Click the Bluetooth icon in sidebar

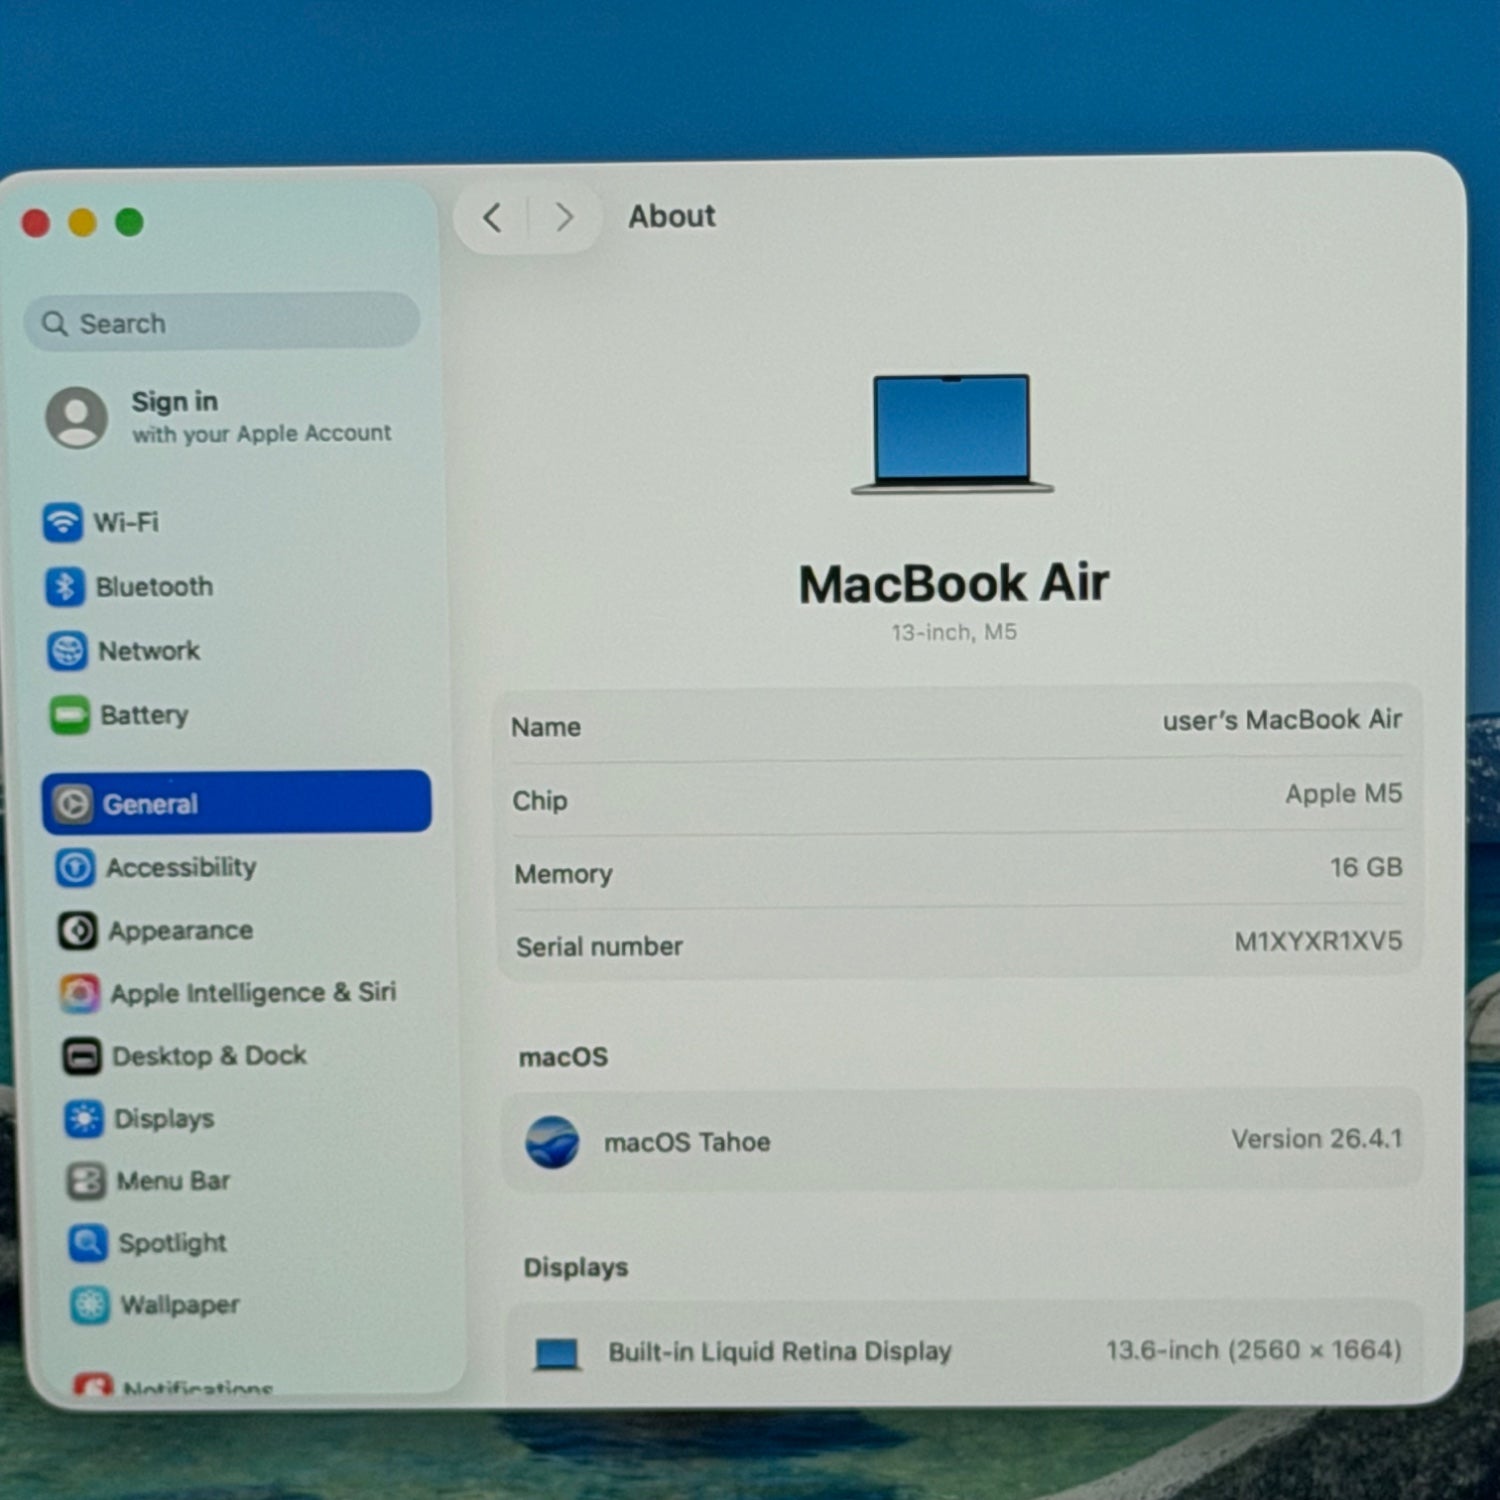65,587
